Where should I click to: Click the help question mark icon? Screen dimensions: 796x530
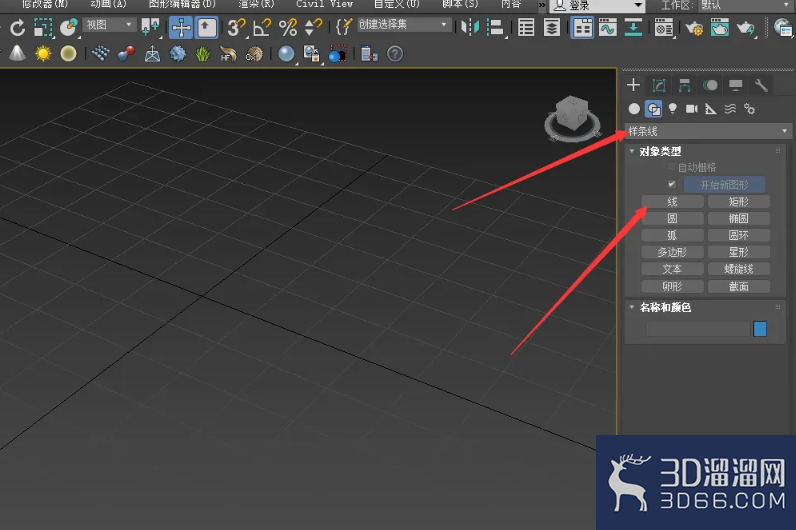coord(395,53)
